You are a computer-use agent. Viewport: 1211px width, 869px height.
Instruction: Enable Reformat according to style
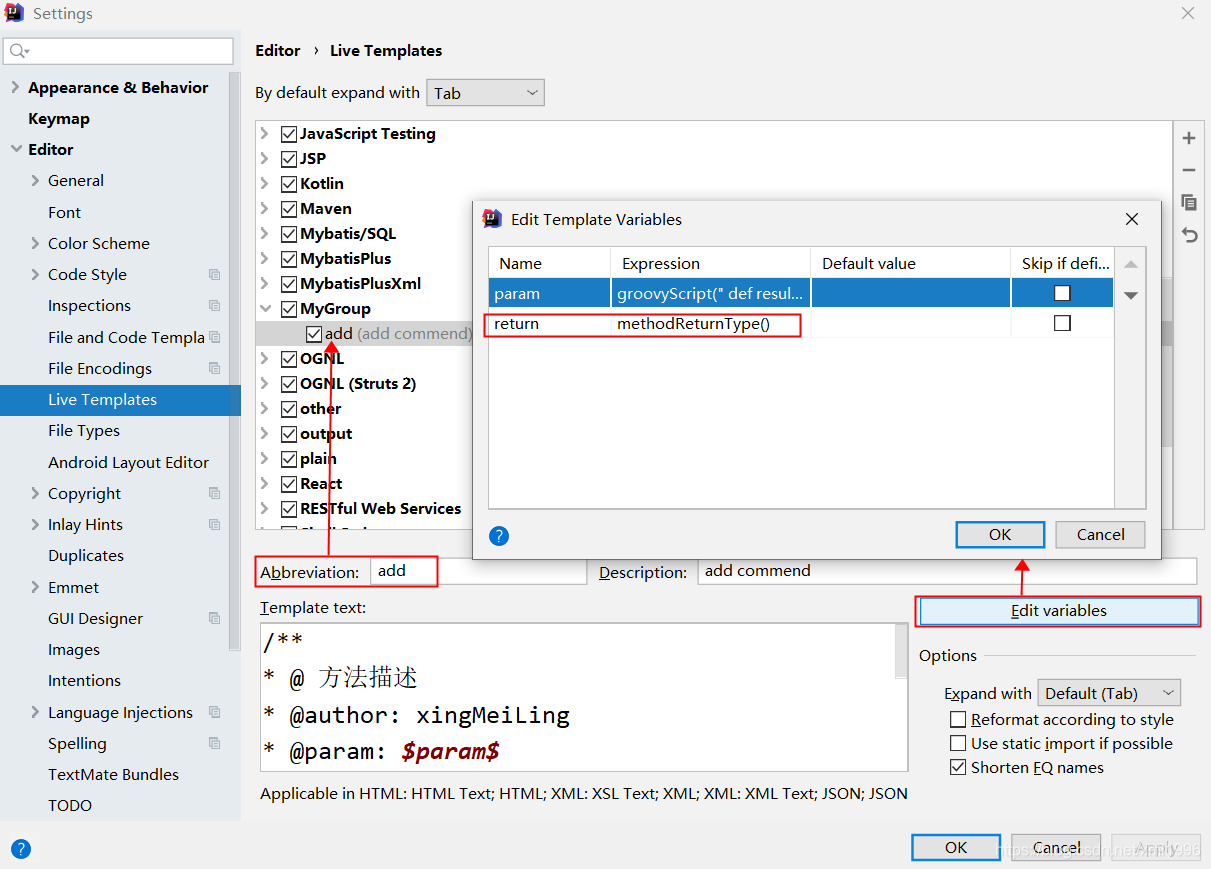tap(958, 720)
